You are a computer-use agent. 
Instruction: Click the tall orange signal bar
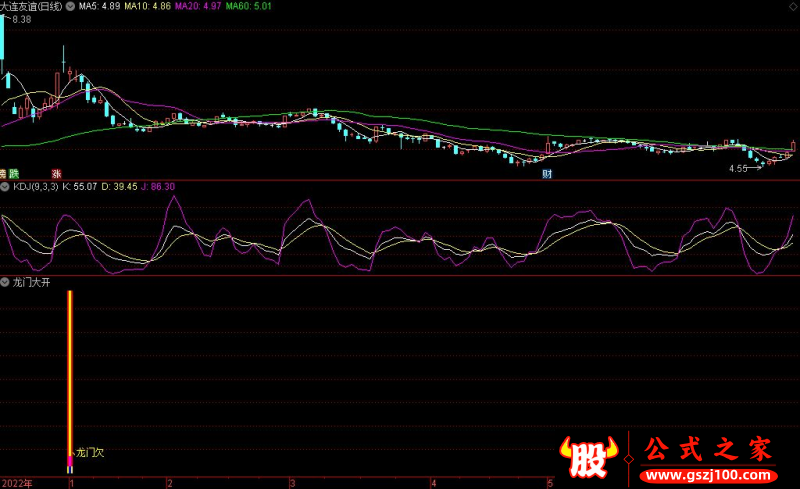[70, 370]
